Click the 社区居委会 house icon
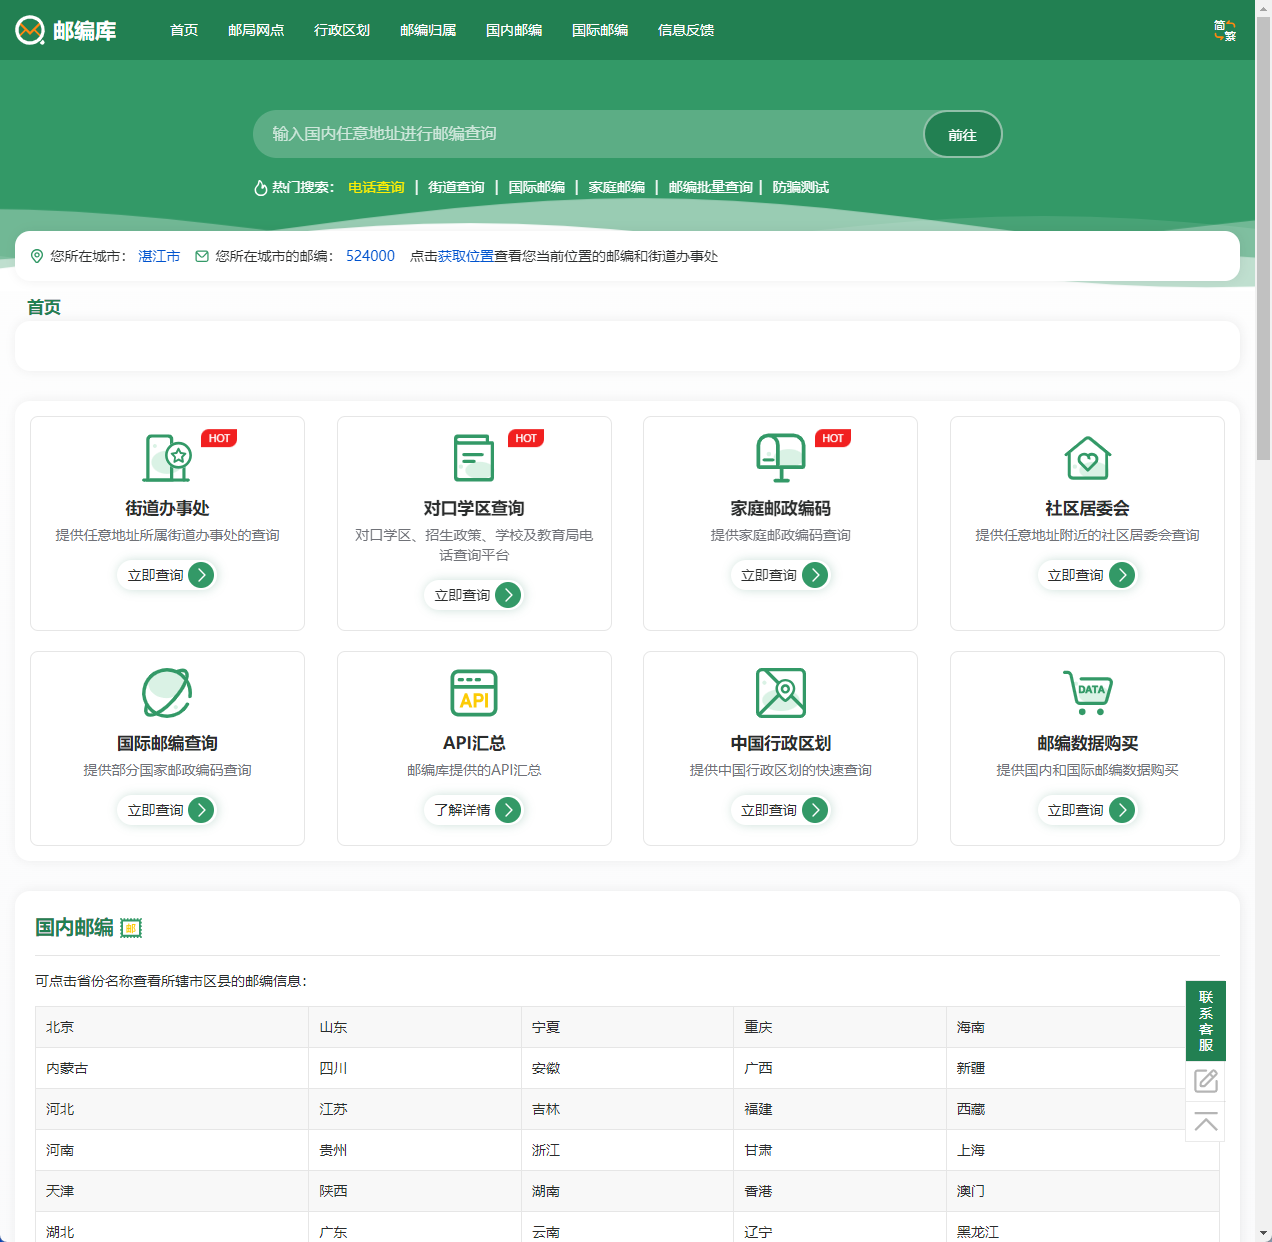1272x1242 pixels. point(1088,458)
